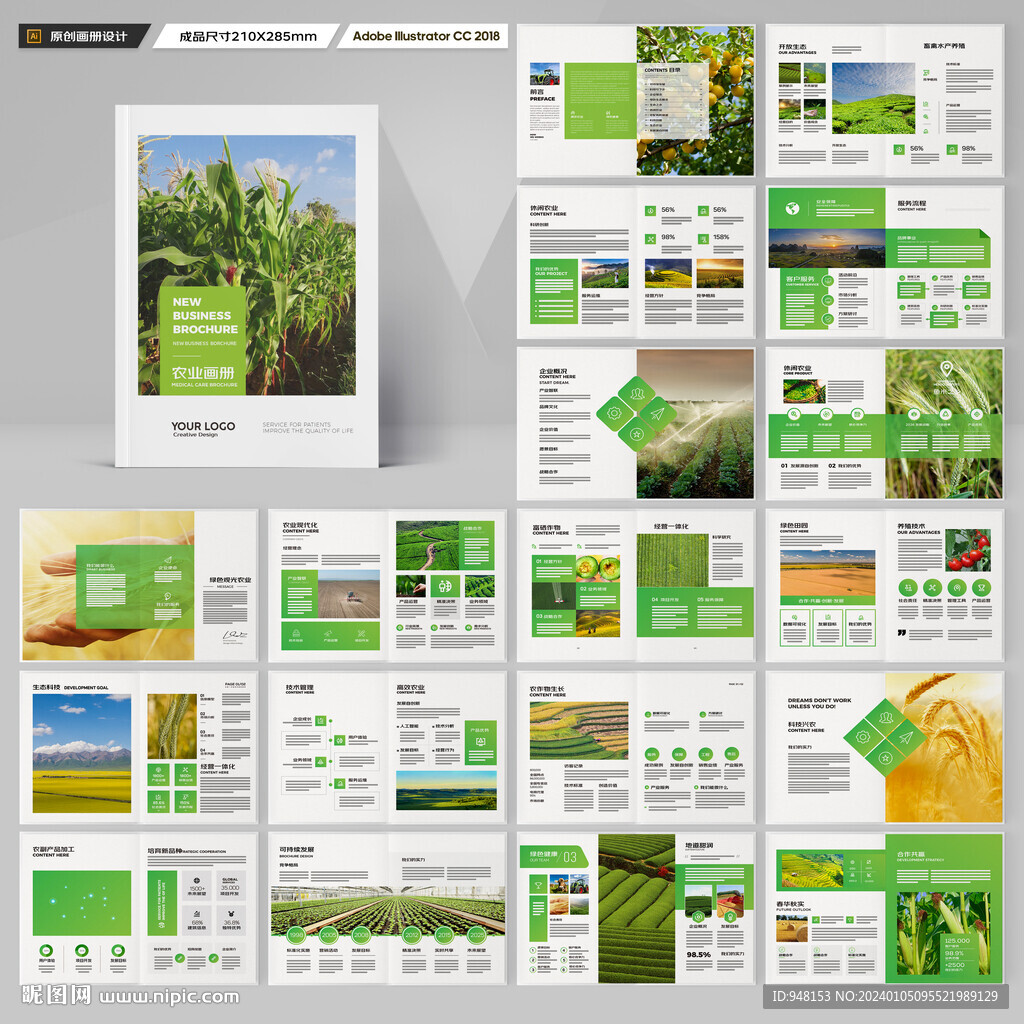The width and height of the screenshot is (1024, 1024).
Task: Click the gear icon diamond in 企业概况 spread
Action: pos(614,413)
